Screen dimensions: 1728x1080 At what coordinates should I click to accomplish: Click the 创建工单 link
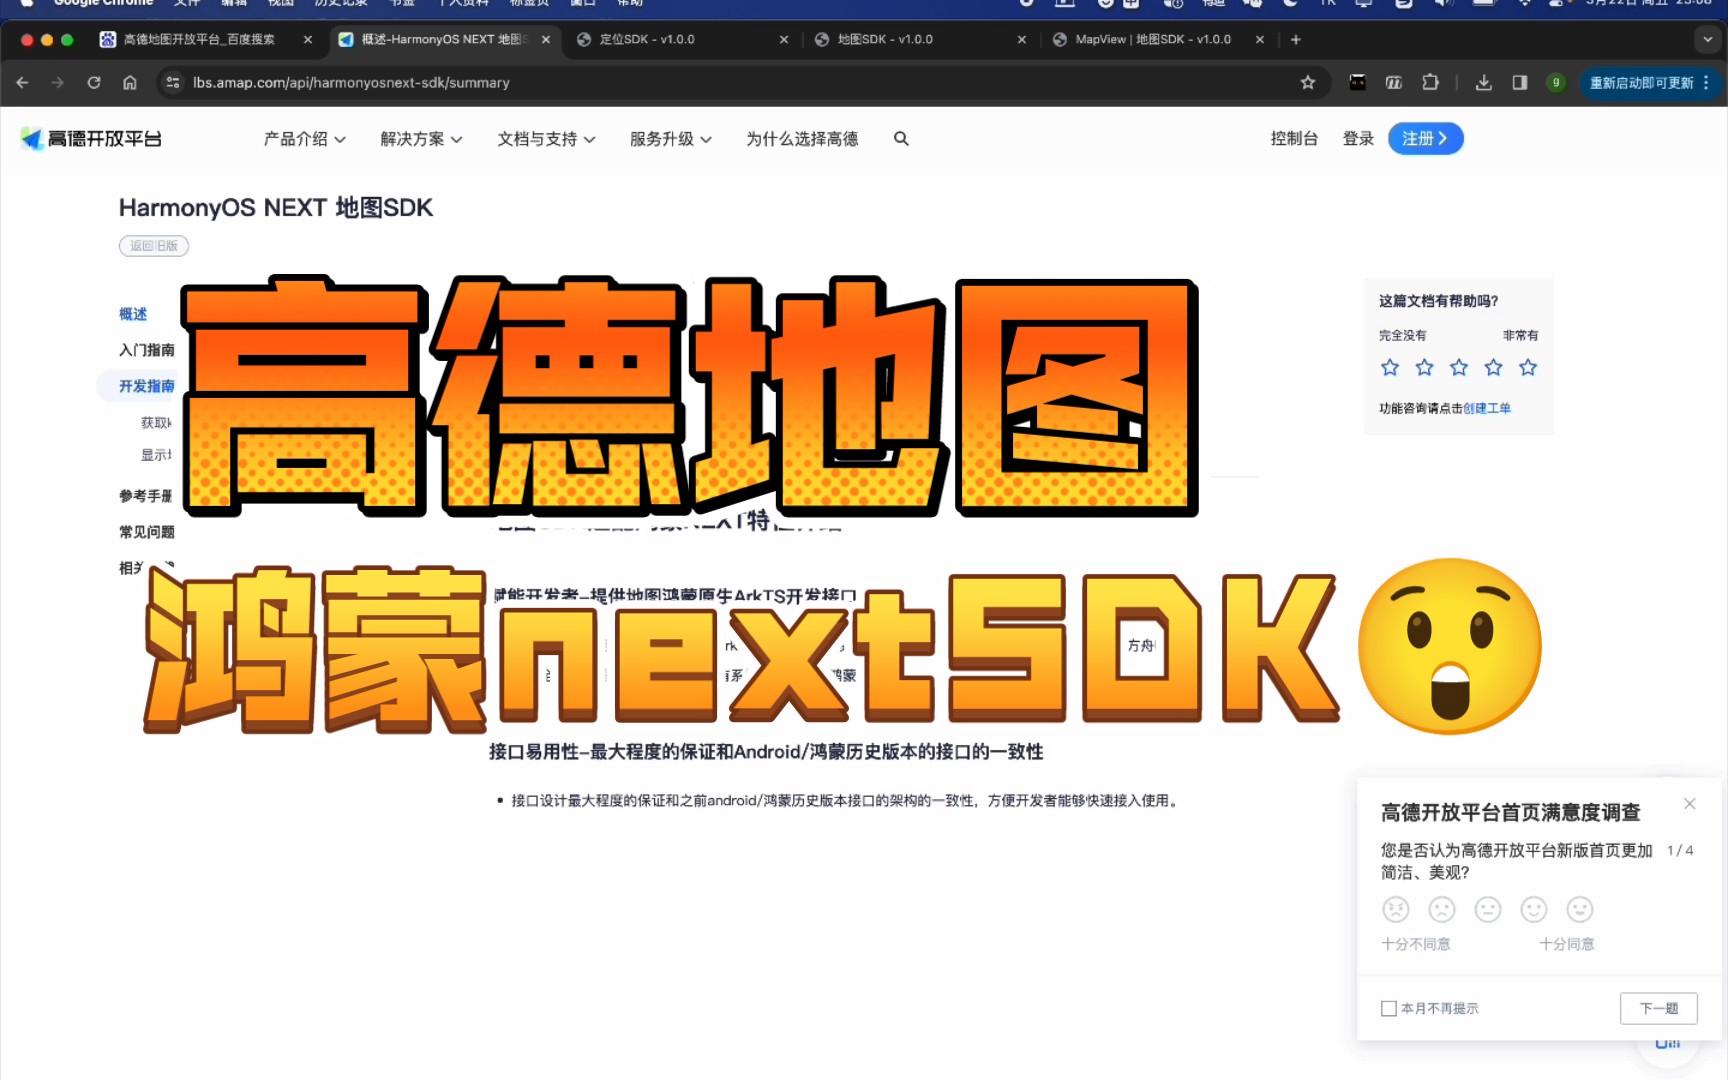pyautogui.click(x=1487, y=409)
